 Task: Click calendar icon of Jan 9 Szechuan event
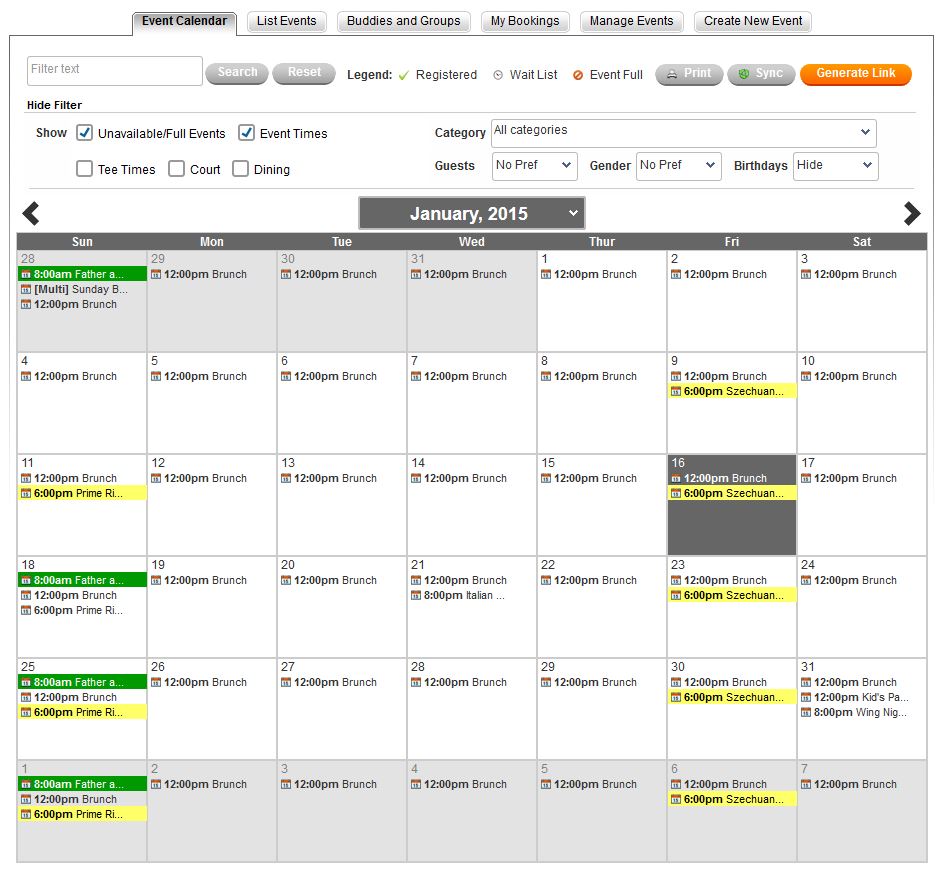click(x=676, y=392)
